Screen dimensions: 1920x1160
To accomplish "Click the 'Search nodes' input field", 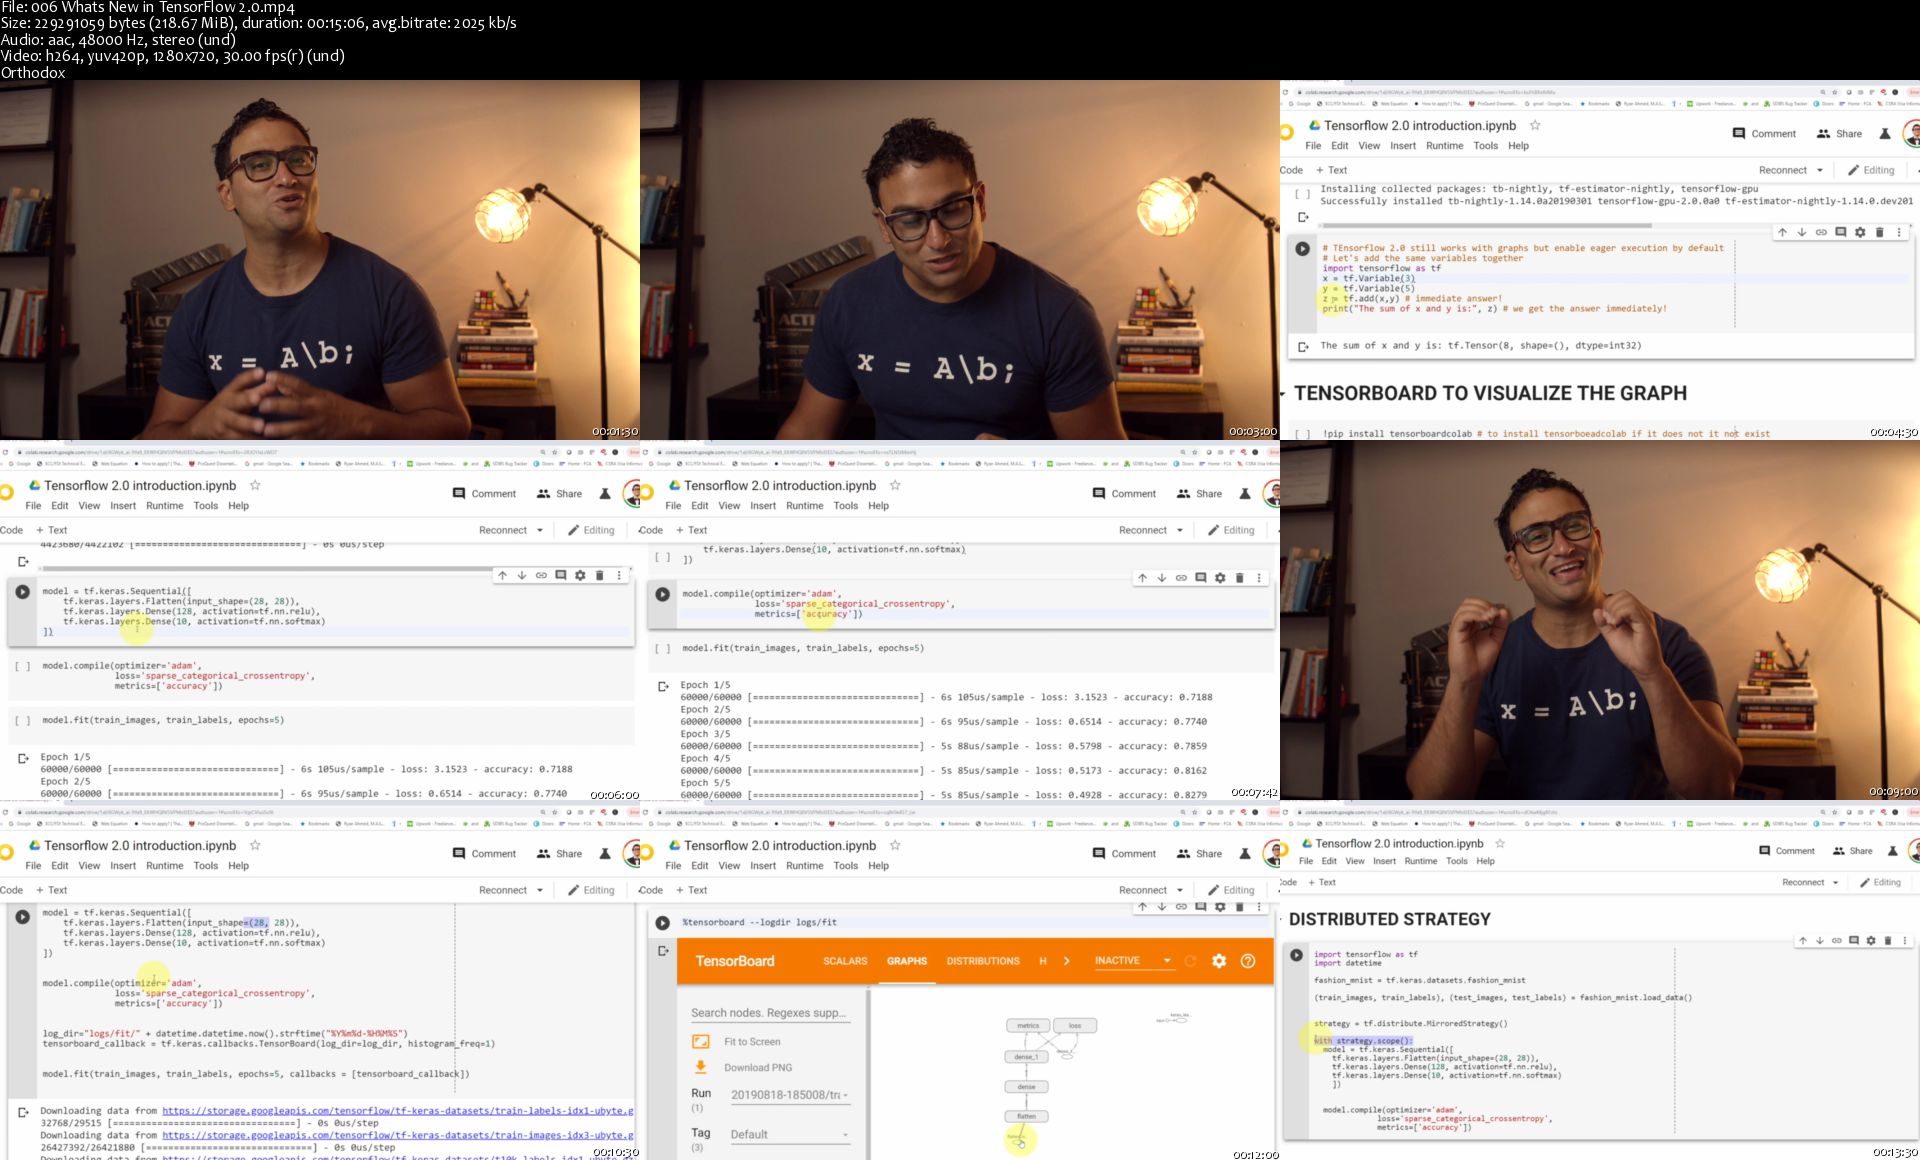I will [768, 1013].
